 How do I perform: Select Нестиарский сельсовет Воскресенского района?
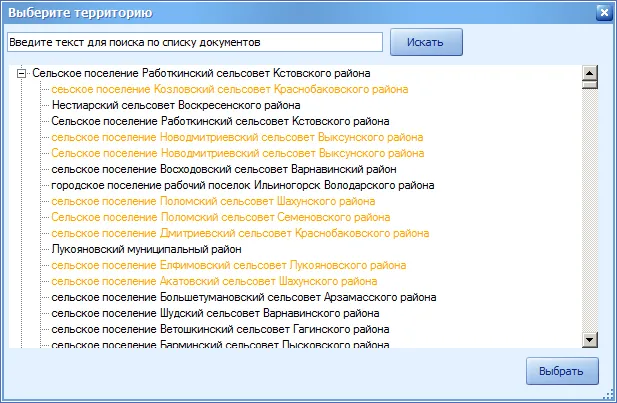(176, 105)
